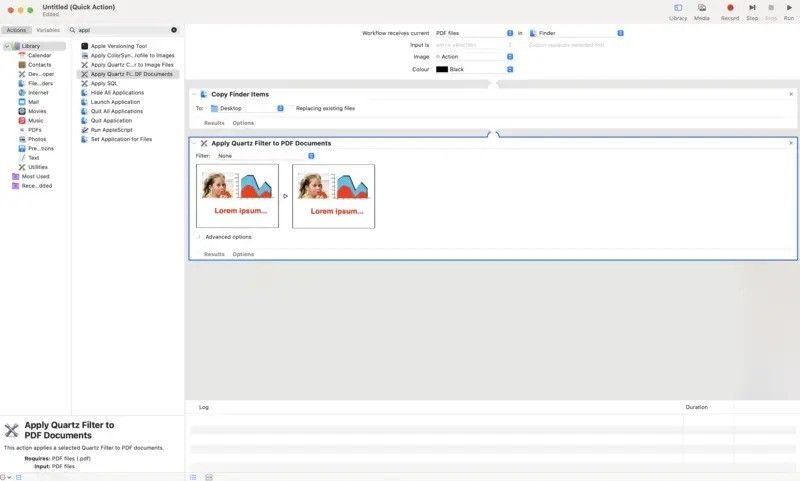The height and width of the screenshot is (481, 800).
Task: Show the variables view icon at bottom
Action: [209, 477]
